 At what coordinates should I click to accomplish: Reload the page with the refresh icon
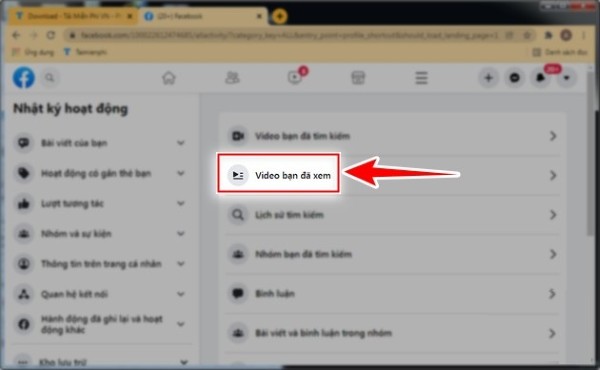click(x=51, y=35)
